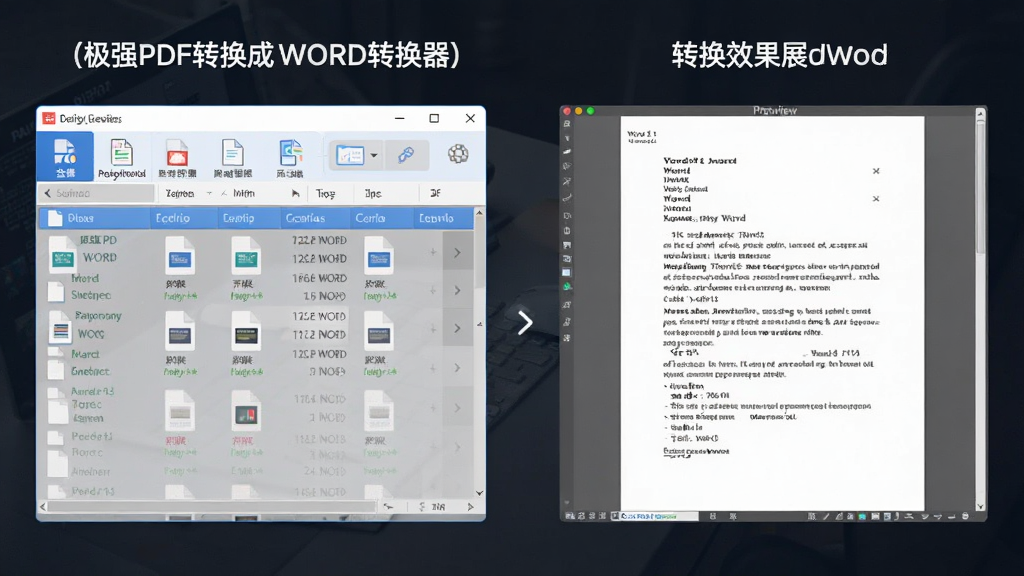Click the 122.2 WORD size entry in top row
1024x576 pixels.
(x=319, y=240)
